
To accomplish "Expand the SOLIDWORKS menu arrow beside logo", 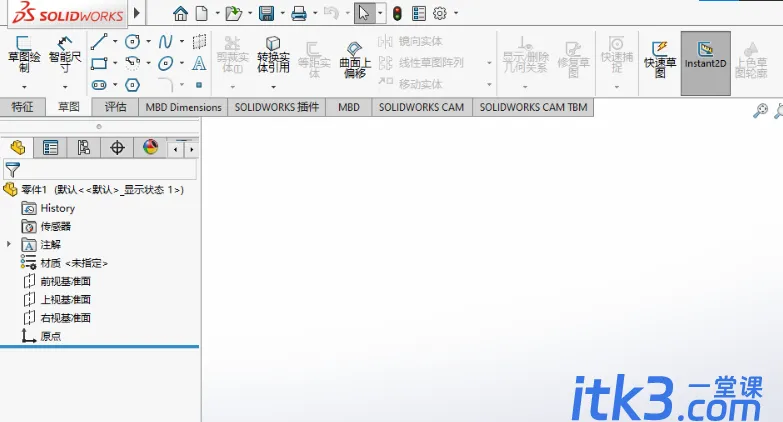I will click(x=137, y=13).
